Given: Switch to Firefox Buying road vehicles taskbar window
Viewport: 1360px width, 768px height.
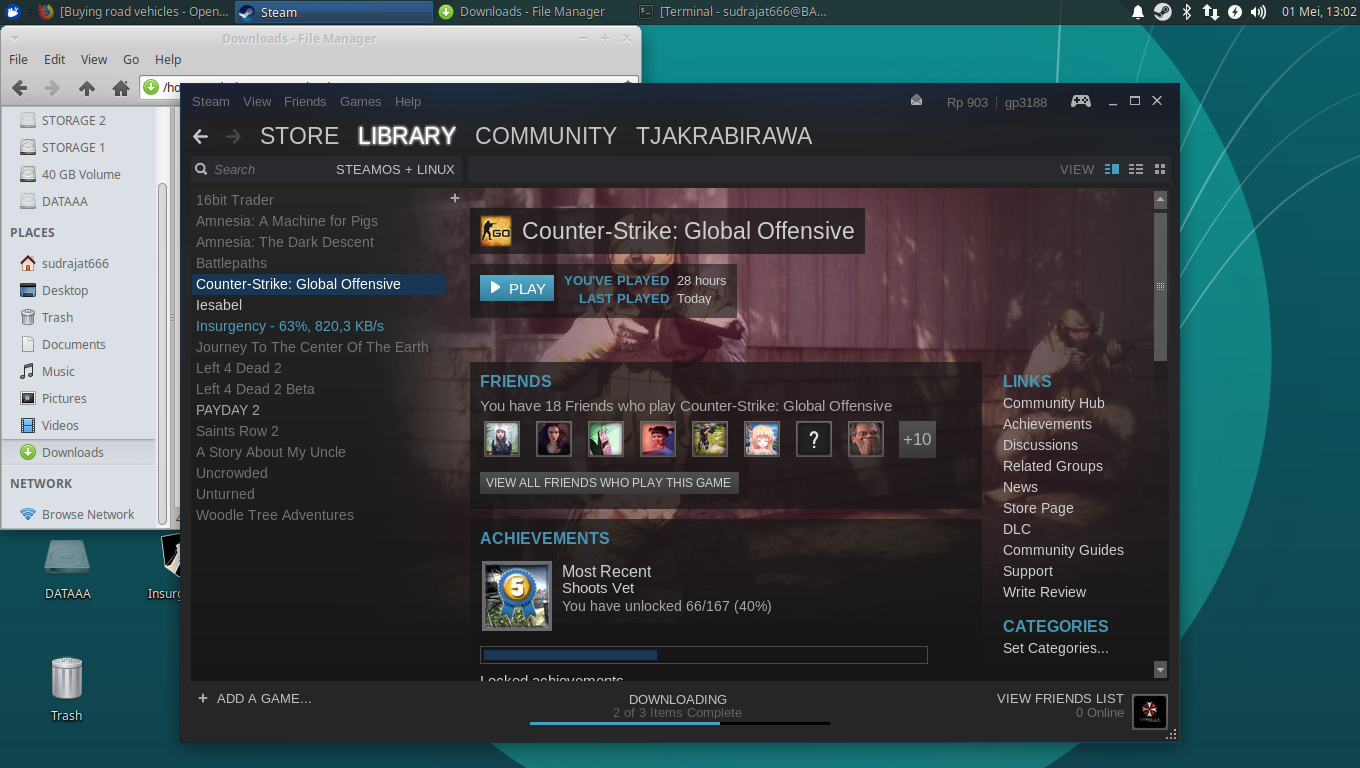Looking at the screenshot, I should click(x=134, y=12).
